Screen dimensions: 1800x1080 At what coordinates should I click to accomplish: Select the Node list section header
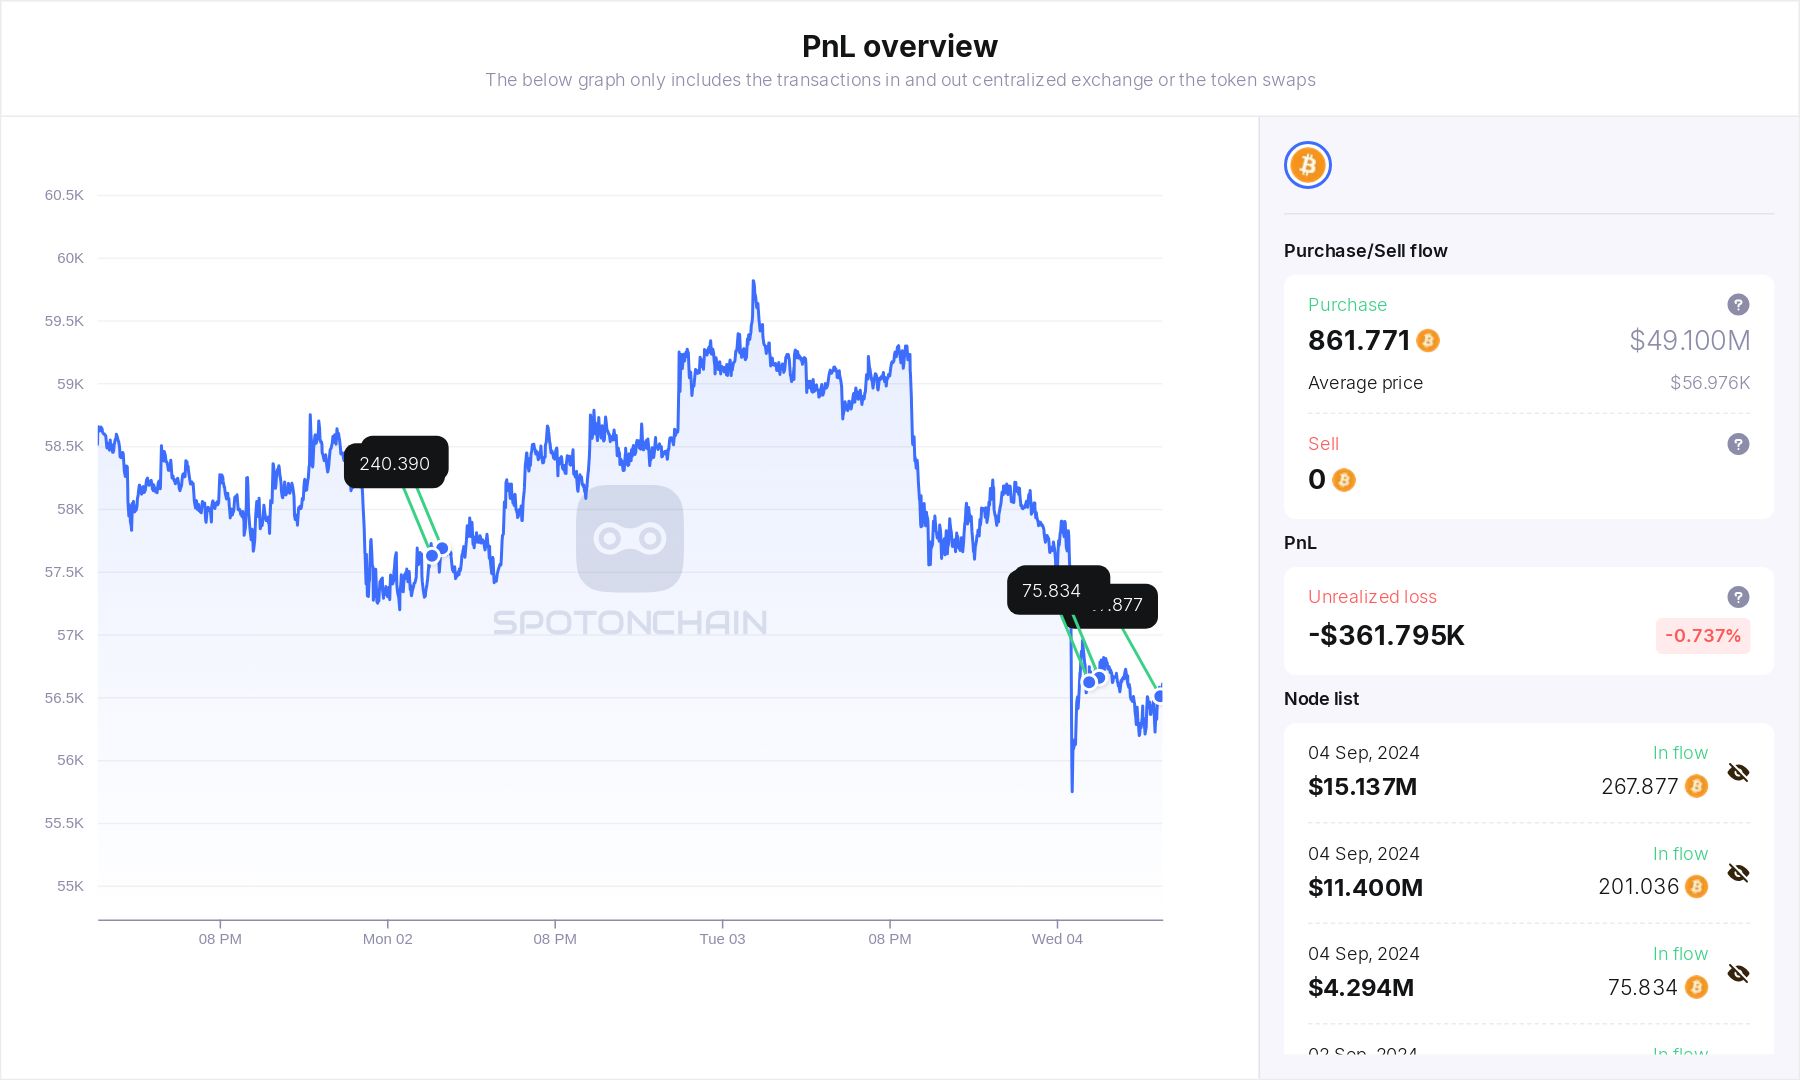tap(1321, 699)
